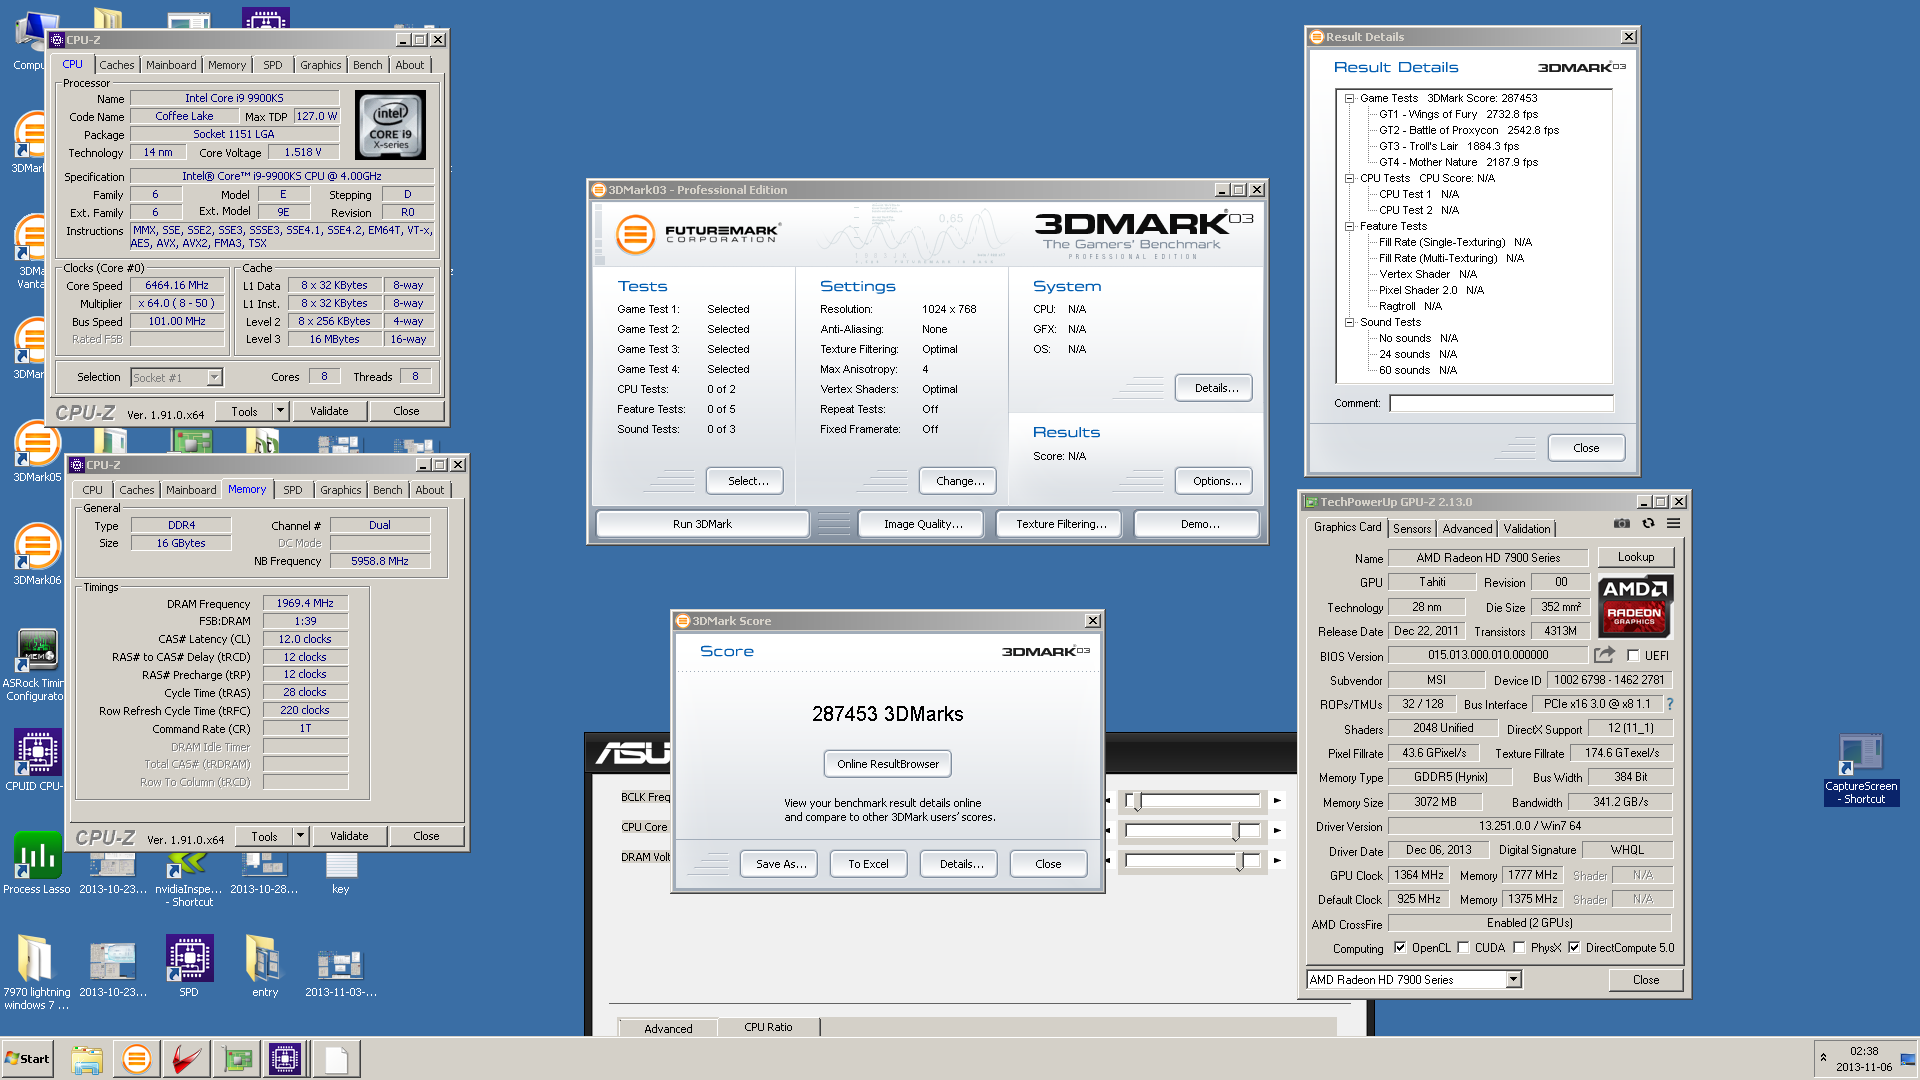Click the red swoosh taskbar icon
Screen dimensions: 1920x1080
186,1059
